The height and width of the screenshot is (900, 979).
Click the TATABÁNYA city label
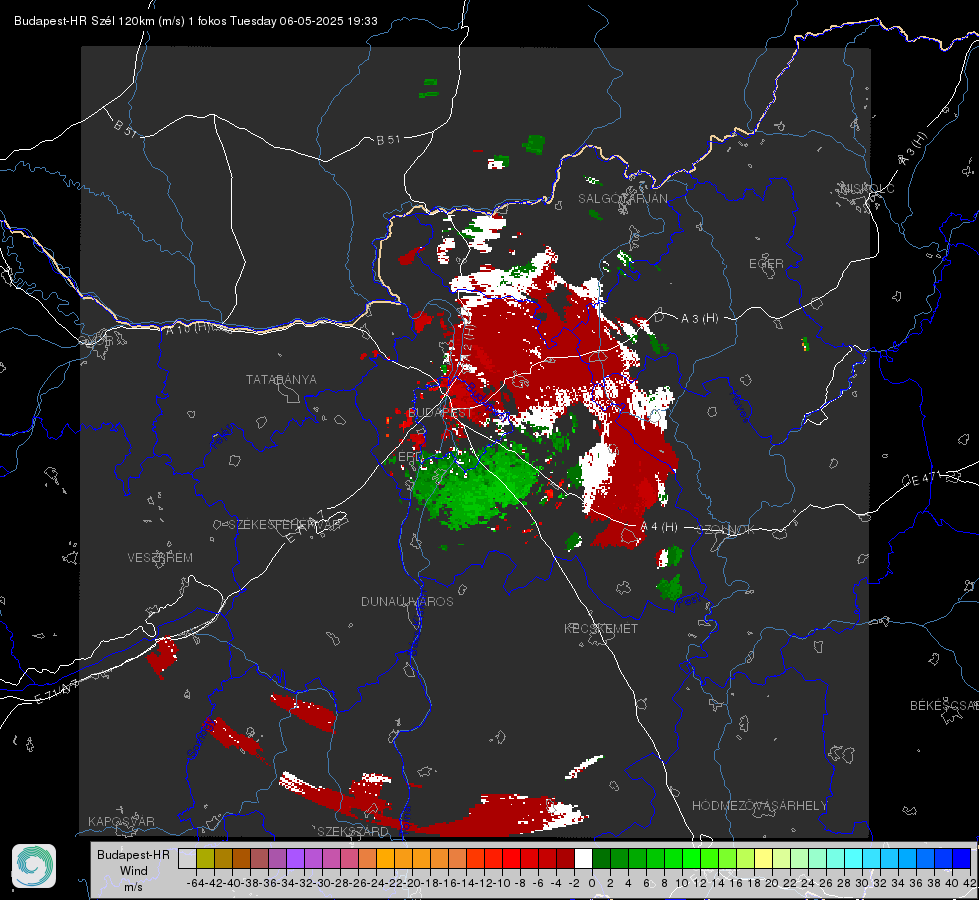(281, 380)
